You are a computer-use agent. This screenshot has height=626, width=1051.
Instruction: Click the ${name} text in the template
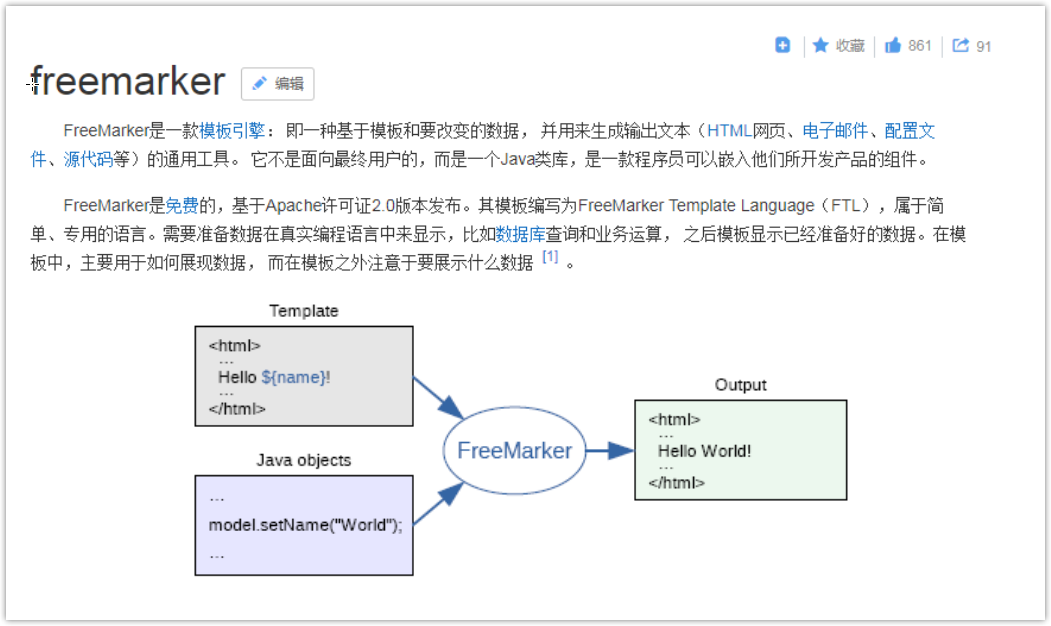click(294, 377)
